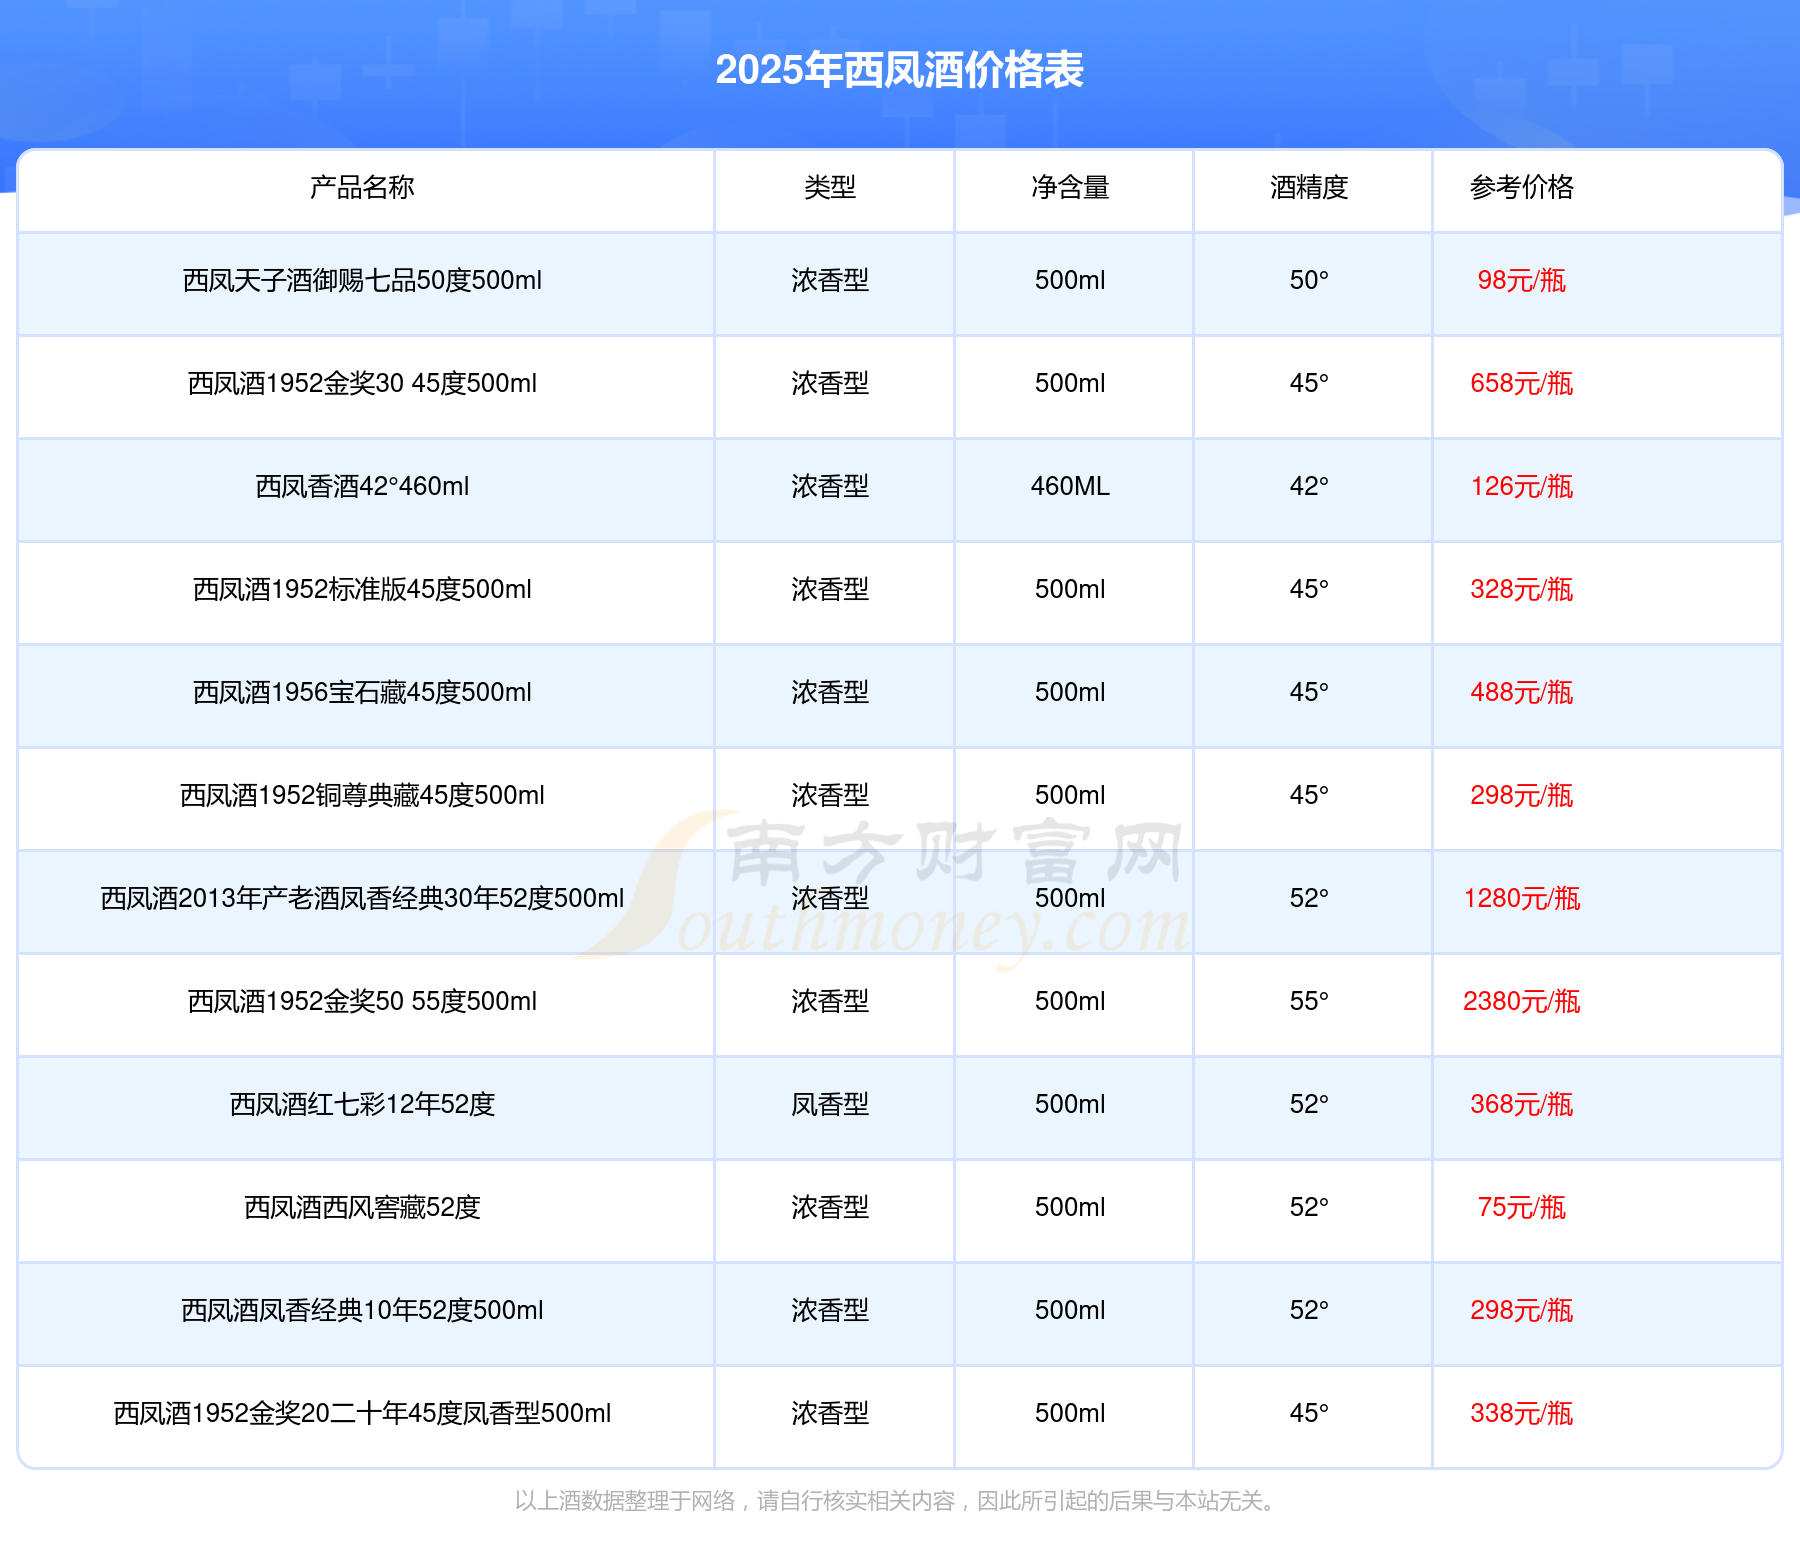Click the price 1280元/瓶
This screenshot has width=1800, height=1560.
click(x=1521, y=899)
